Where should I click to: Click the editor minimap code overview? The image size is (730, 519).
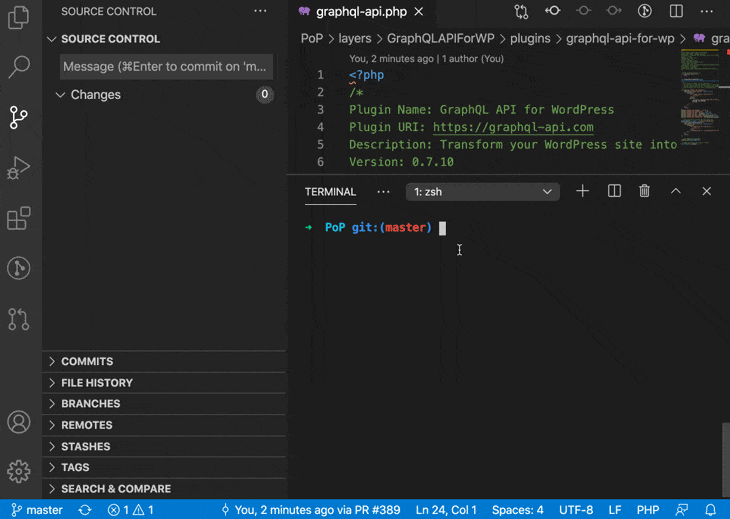point(700,95)
